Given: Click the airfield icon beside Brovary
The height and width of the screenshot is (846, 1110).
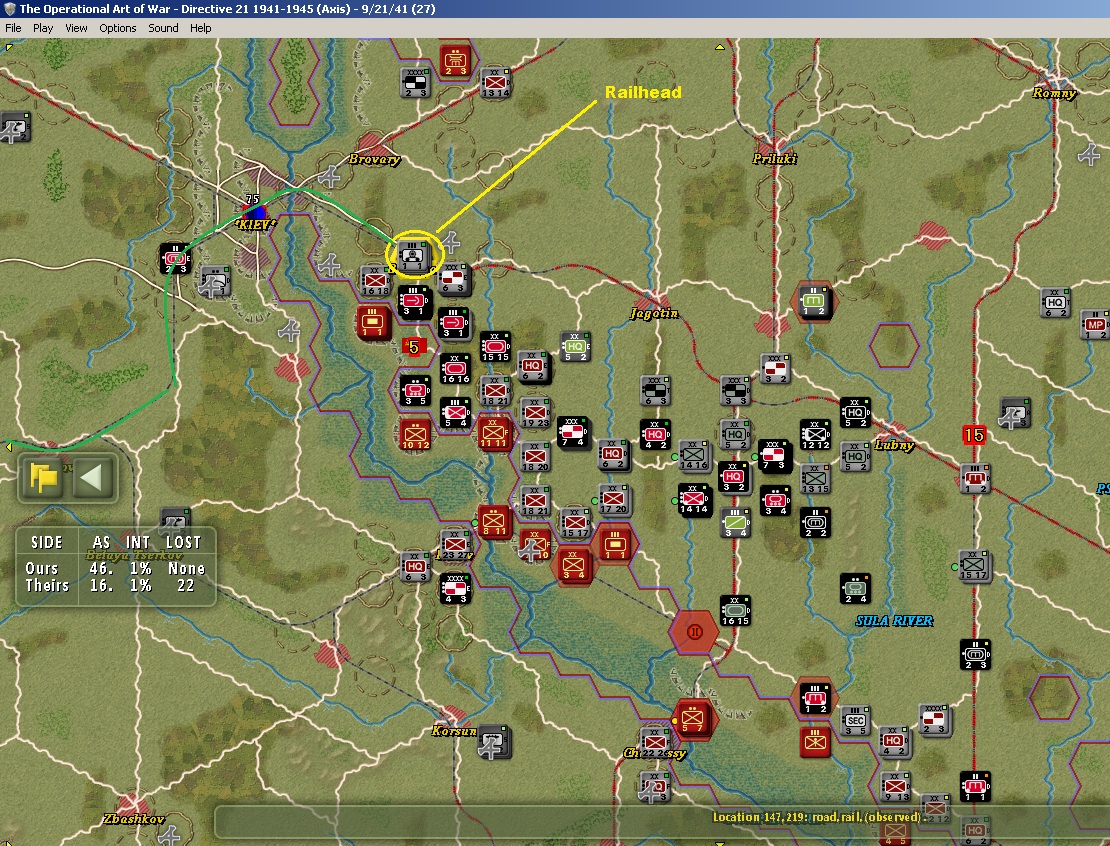Looking at the screenshot, I should [331, 175].
